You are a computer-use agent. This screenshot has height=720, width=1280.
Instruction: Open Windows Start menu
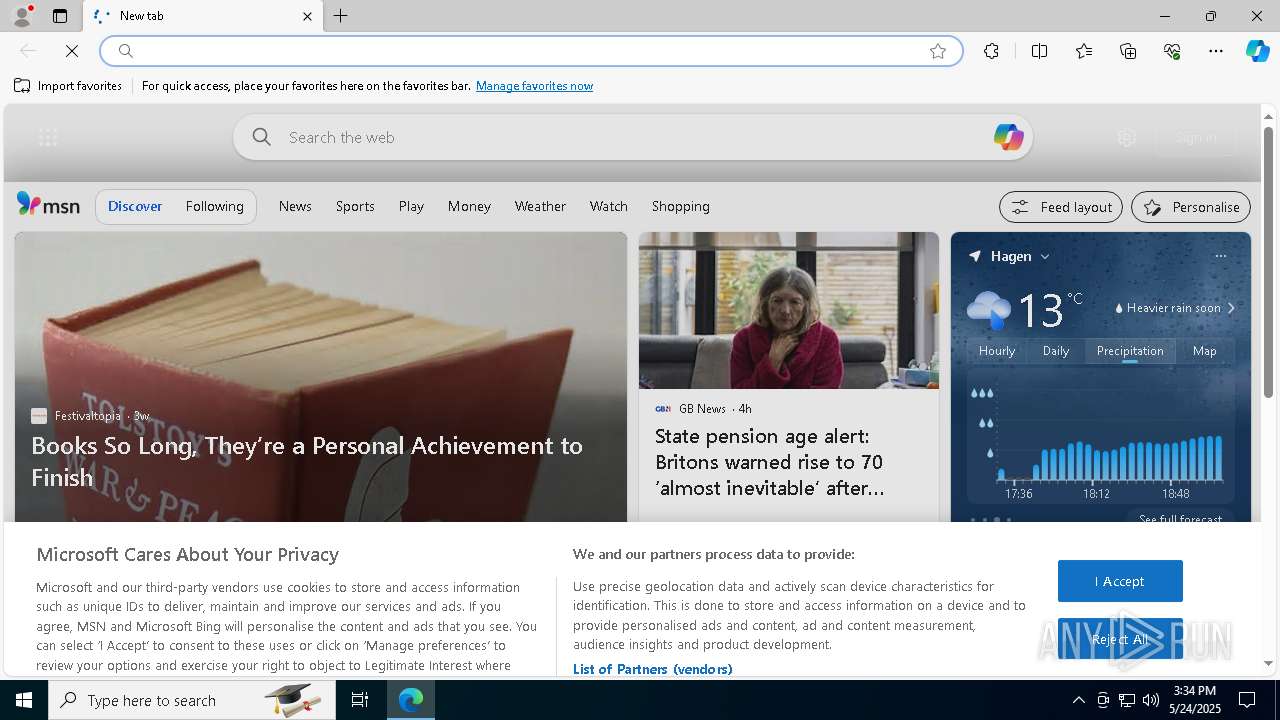(x=24, y=700)
